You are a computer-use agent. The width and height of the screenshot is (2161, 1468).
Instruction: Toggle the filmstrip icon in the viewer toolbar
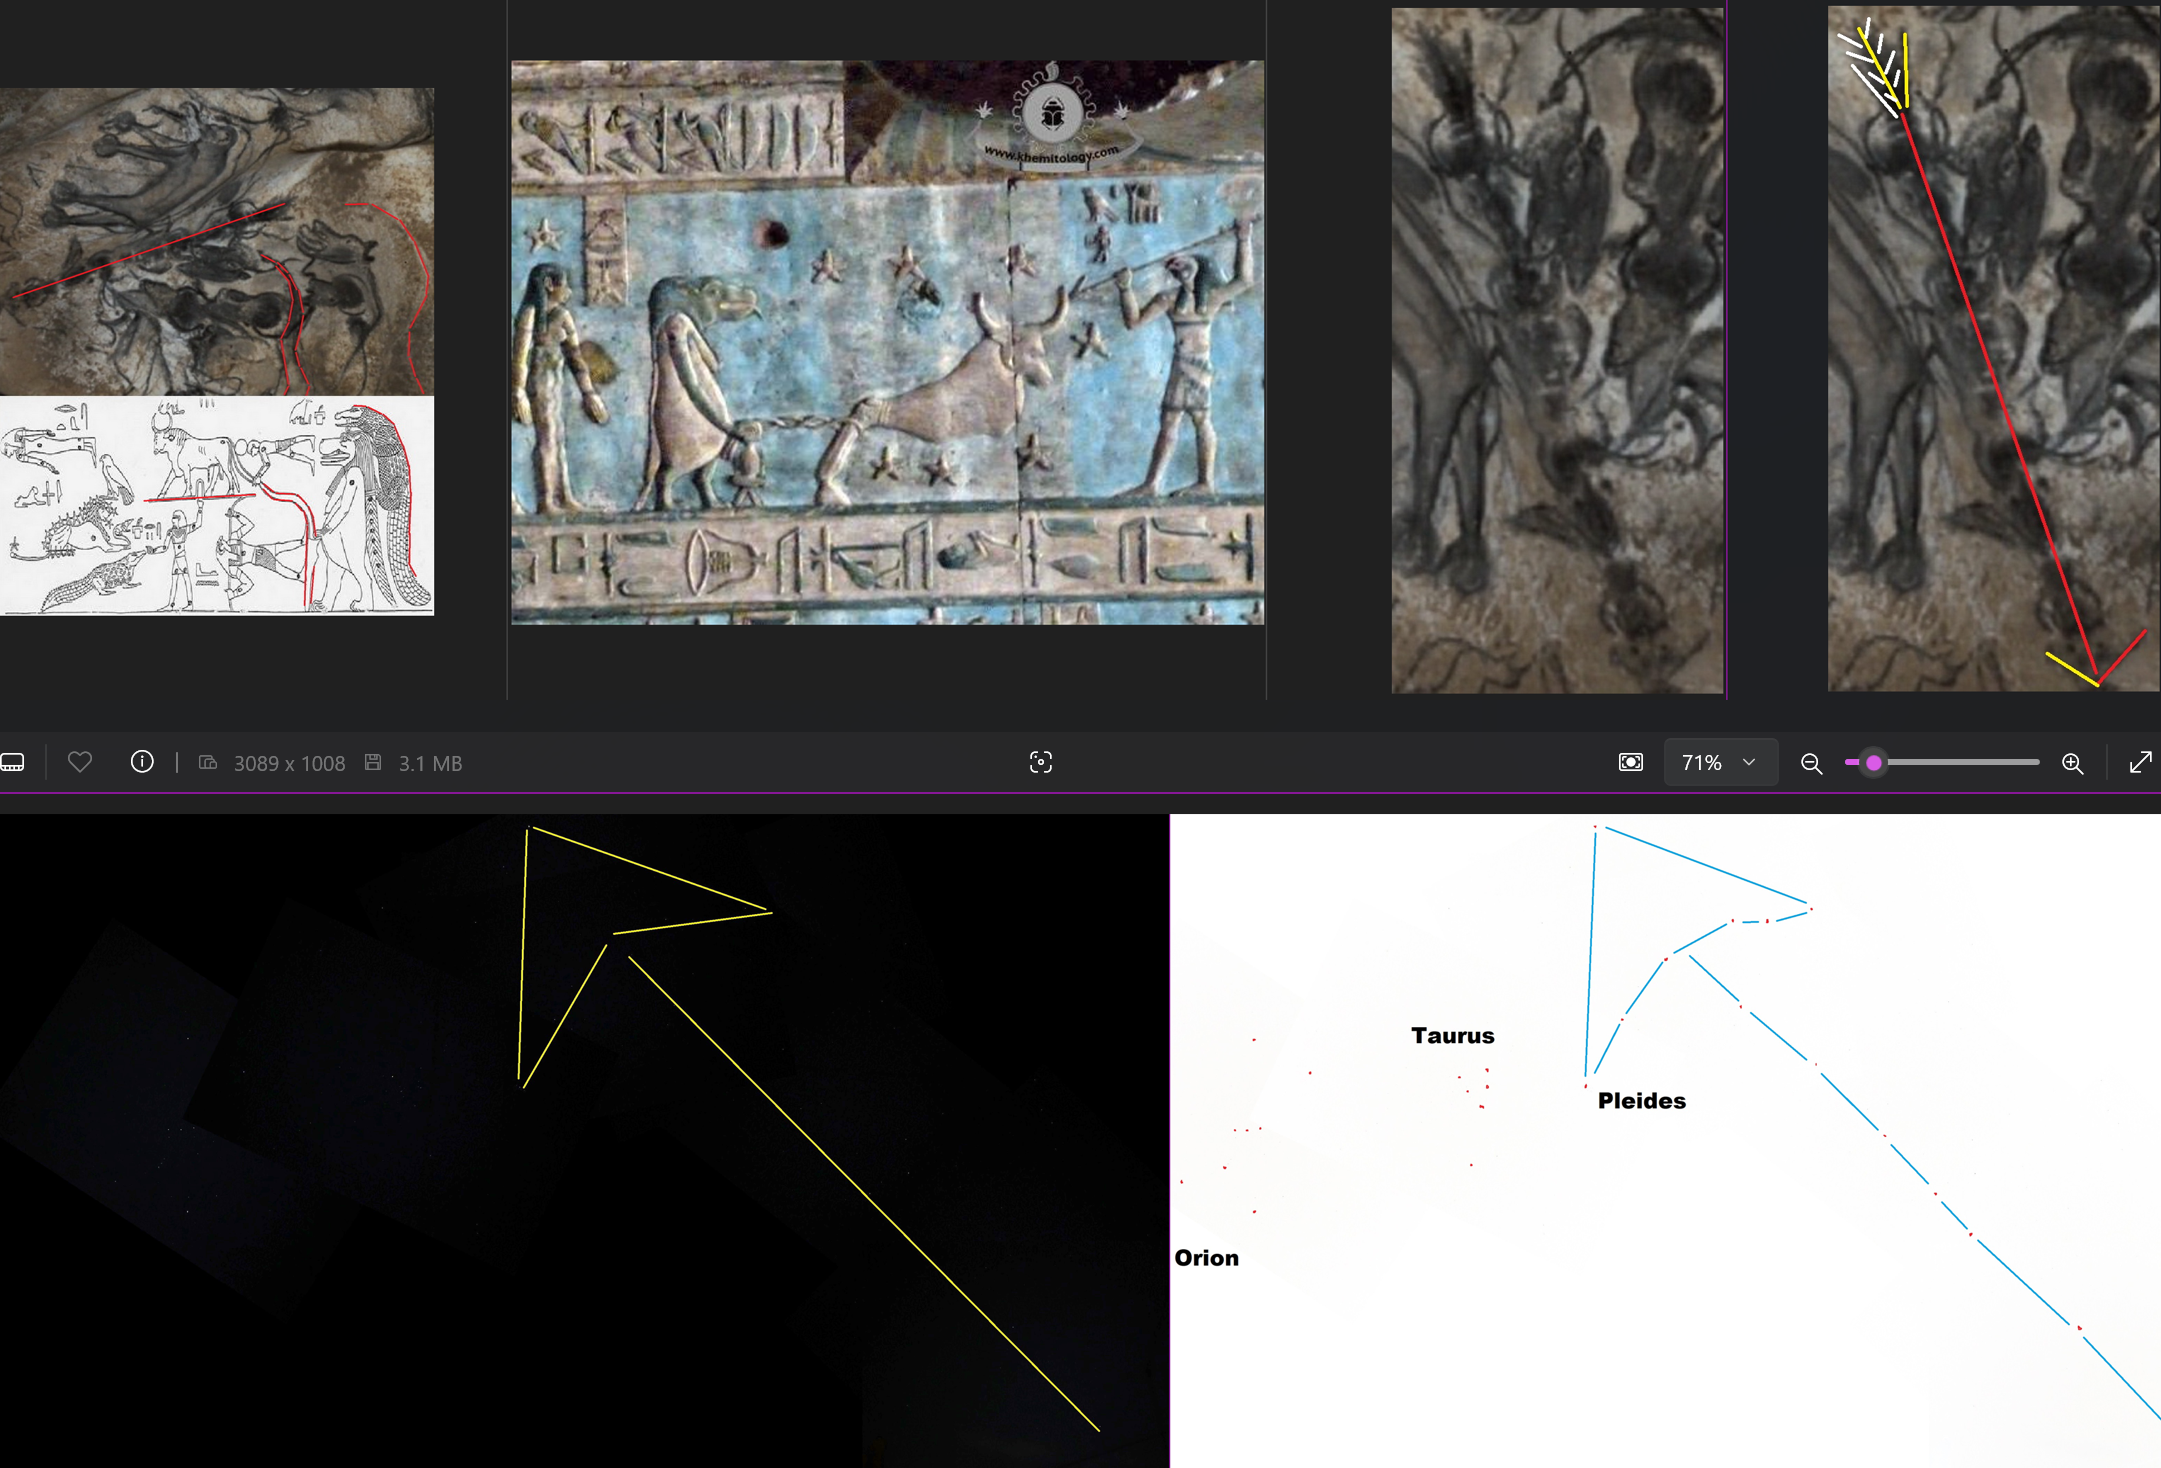[12, 763]
